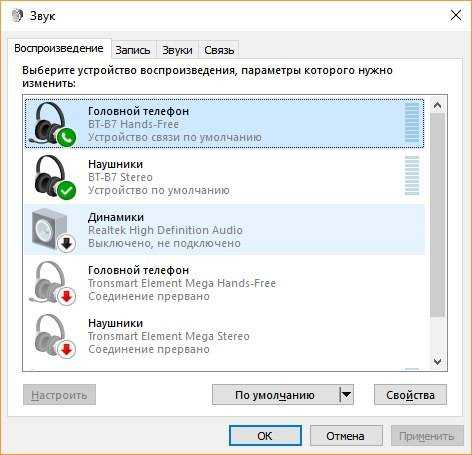
Task: Click the Отмена button
Action: 345,436
